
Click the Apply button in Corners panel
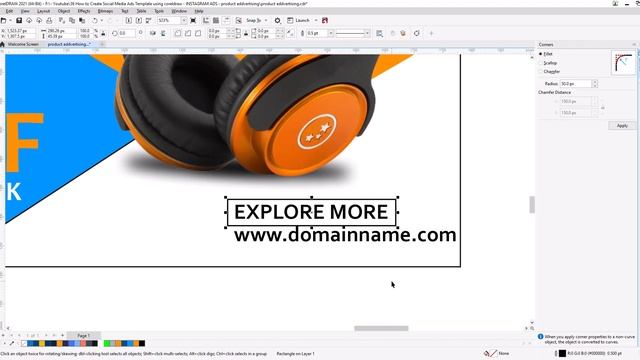coord(622,126)
